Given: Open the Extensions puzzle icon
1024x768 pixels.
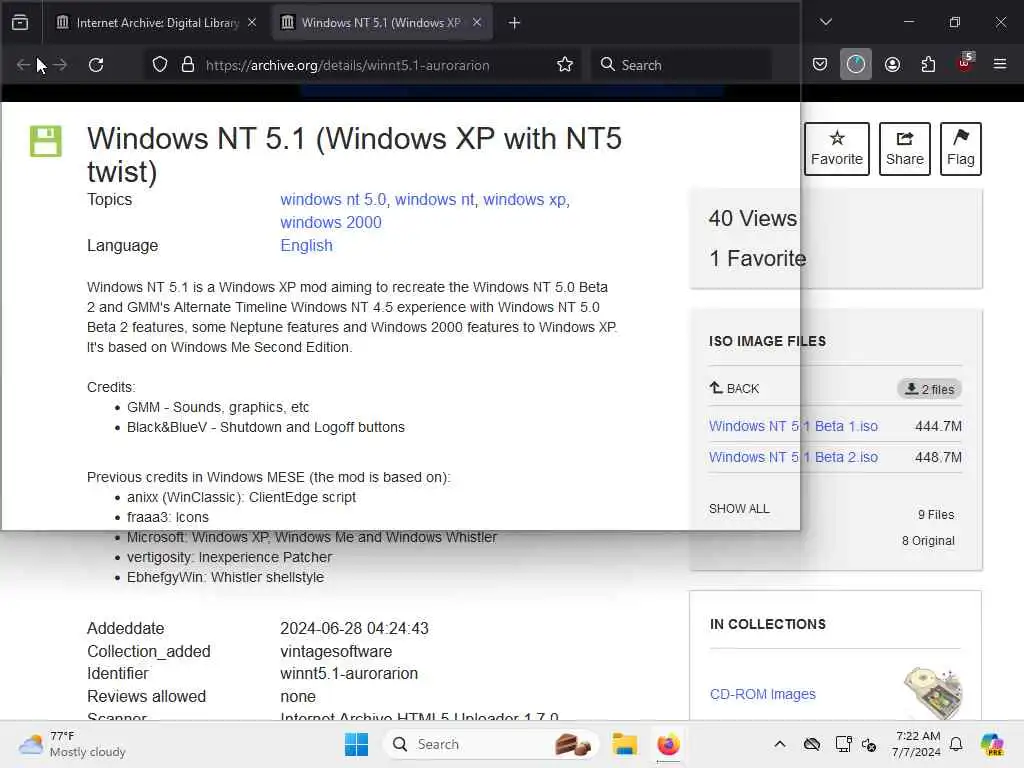Looking at the screenshot, I should tap(928, 65).
